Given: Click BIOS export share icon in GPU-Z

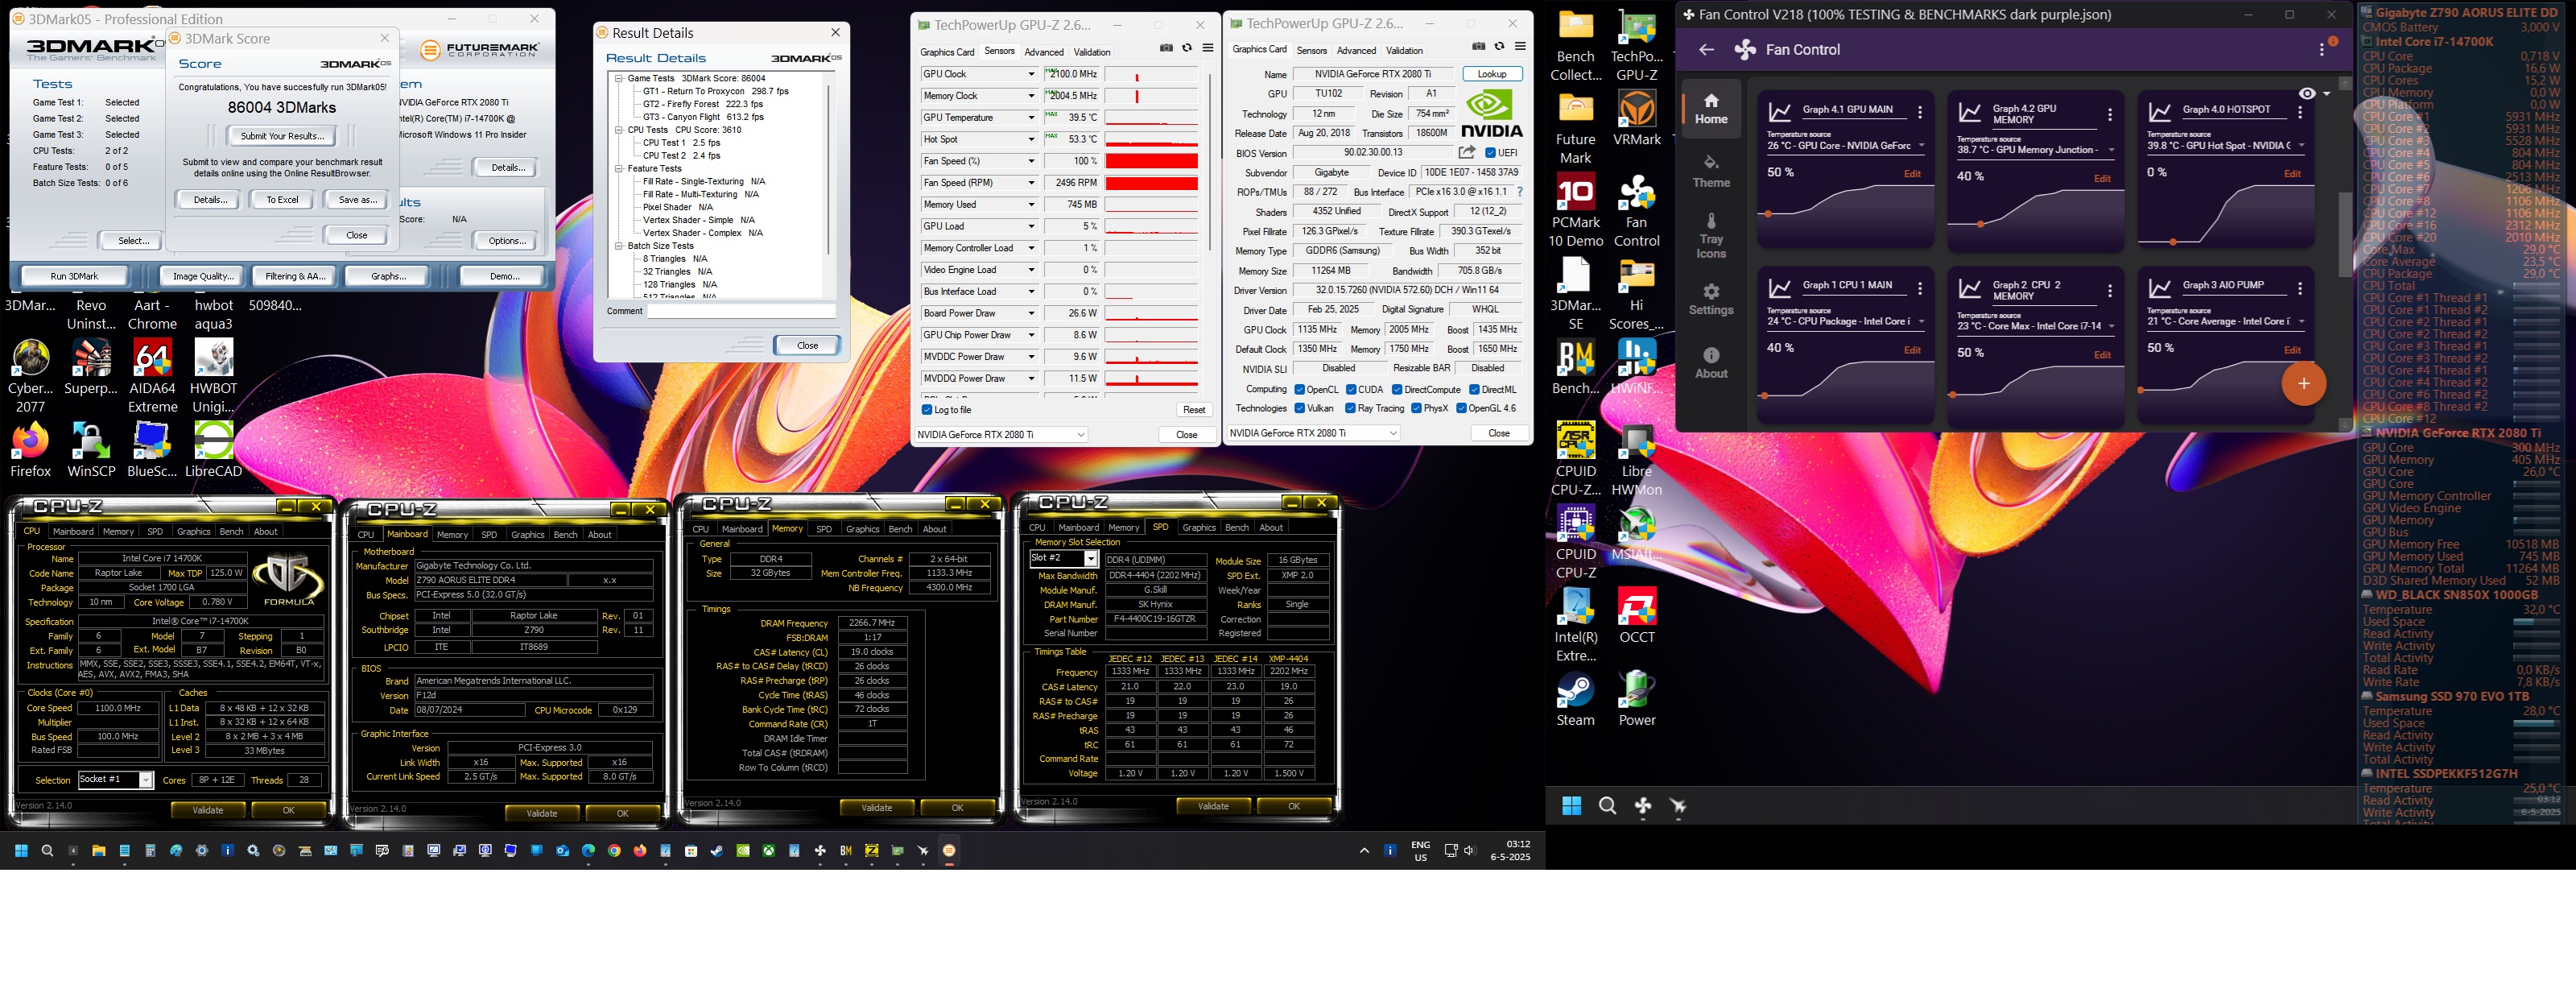Looking at the screenshot, I should click(x=1467, y=153).
